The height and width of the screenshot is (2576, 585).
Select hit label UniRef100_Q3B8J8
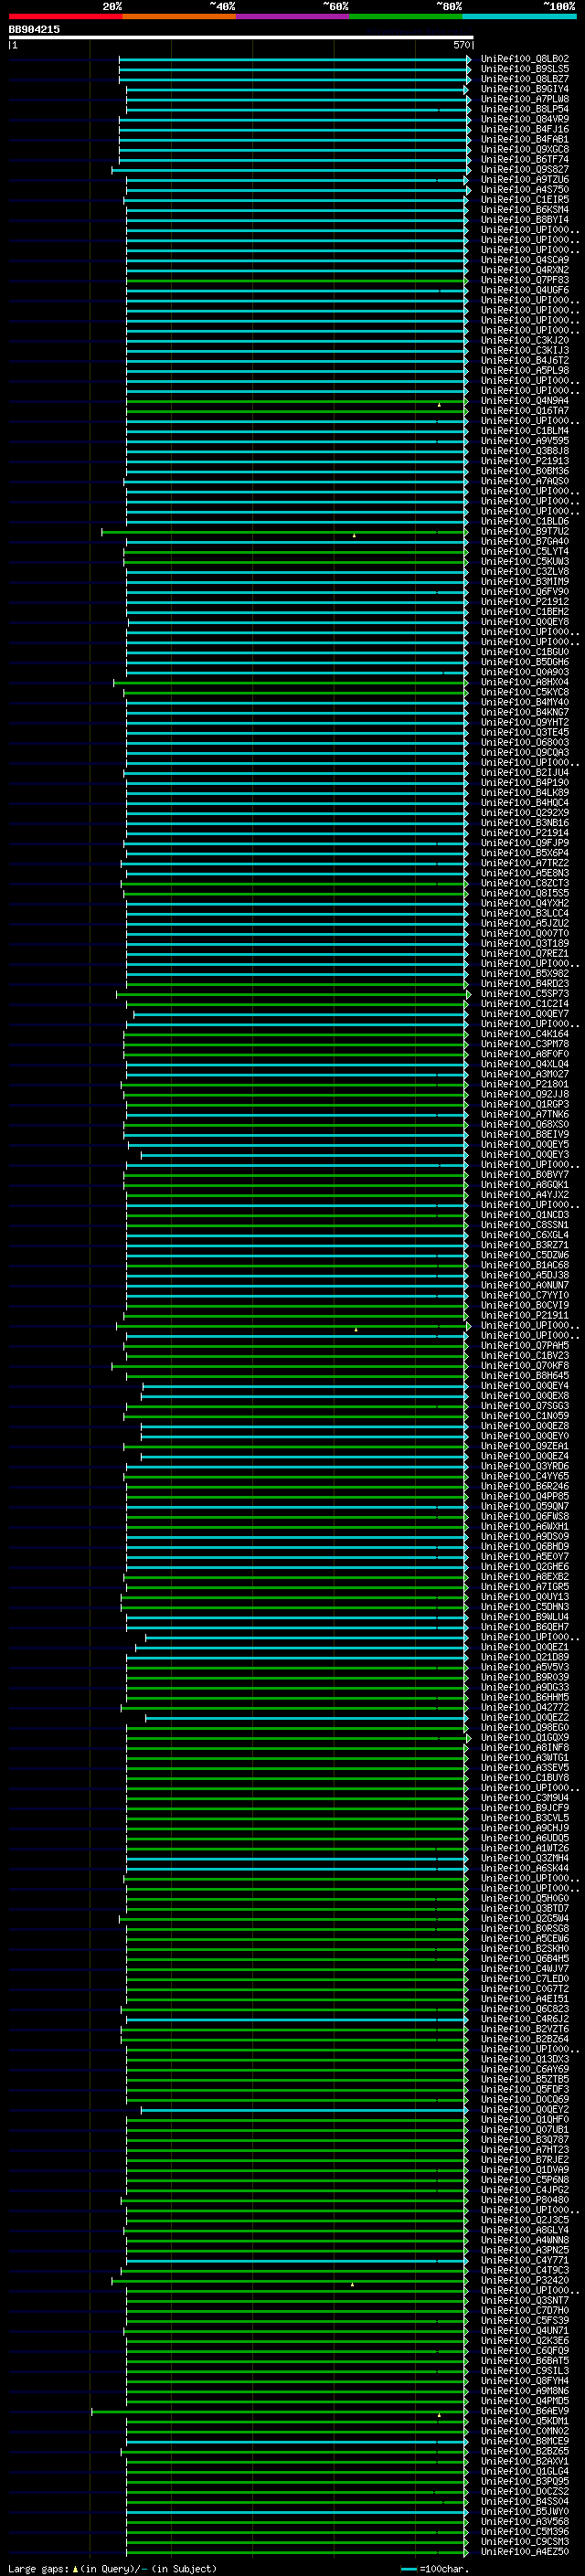(524, 451)
